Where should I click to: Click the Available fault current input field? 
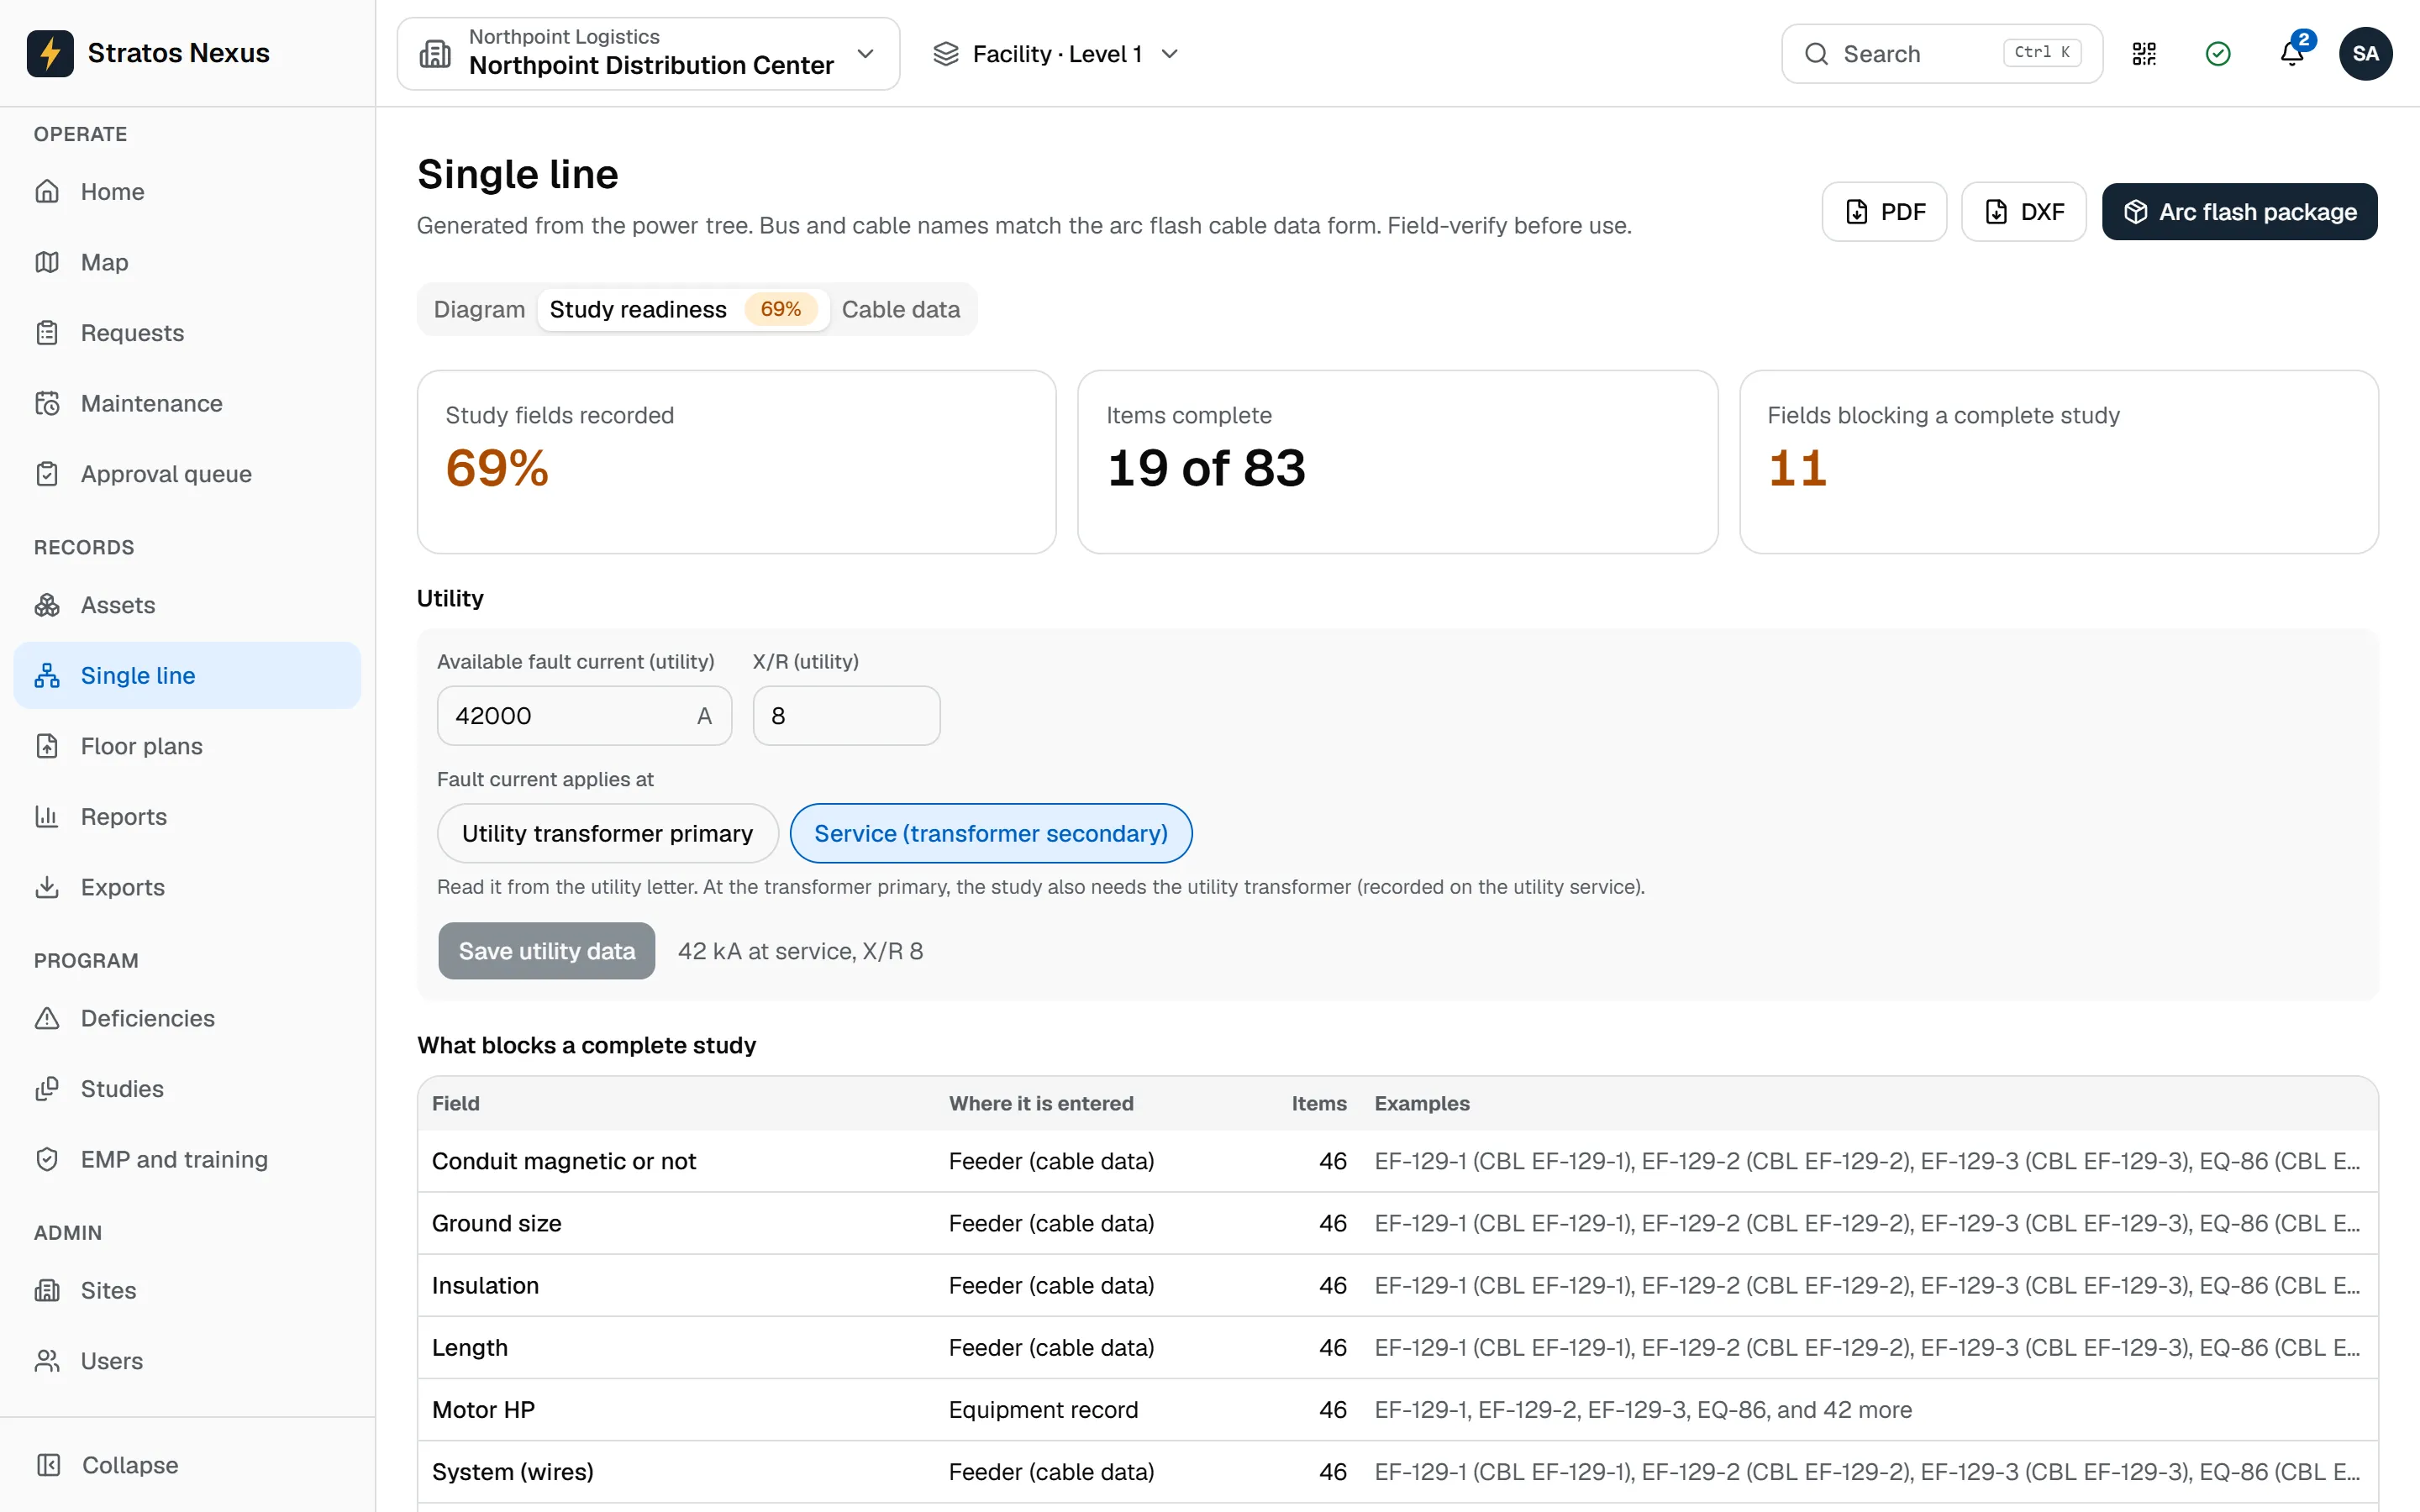pos(584,716)
